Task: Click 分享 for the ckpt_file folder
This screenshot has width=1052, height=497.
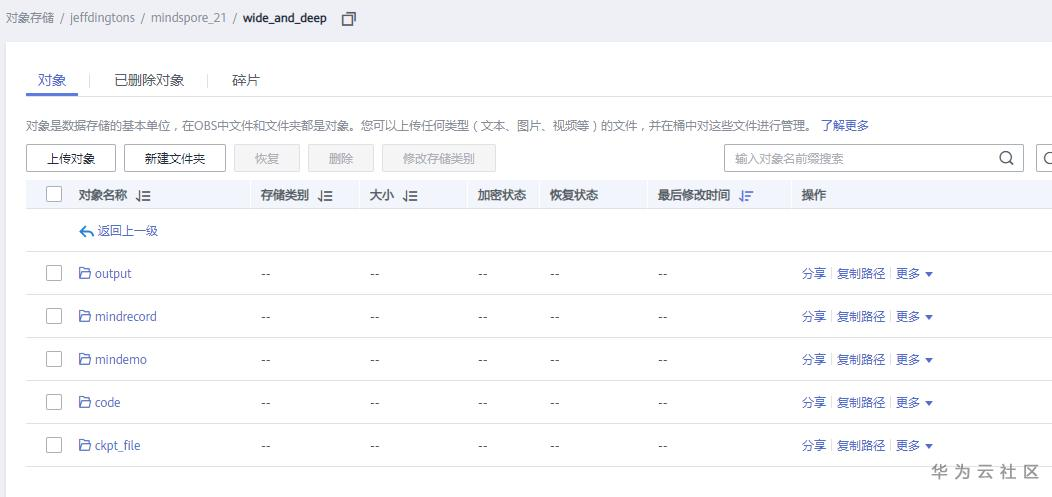Action: pyautogui.click(x=814, y=445)
